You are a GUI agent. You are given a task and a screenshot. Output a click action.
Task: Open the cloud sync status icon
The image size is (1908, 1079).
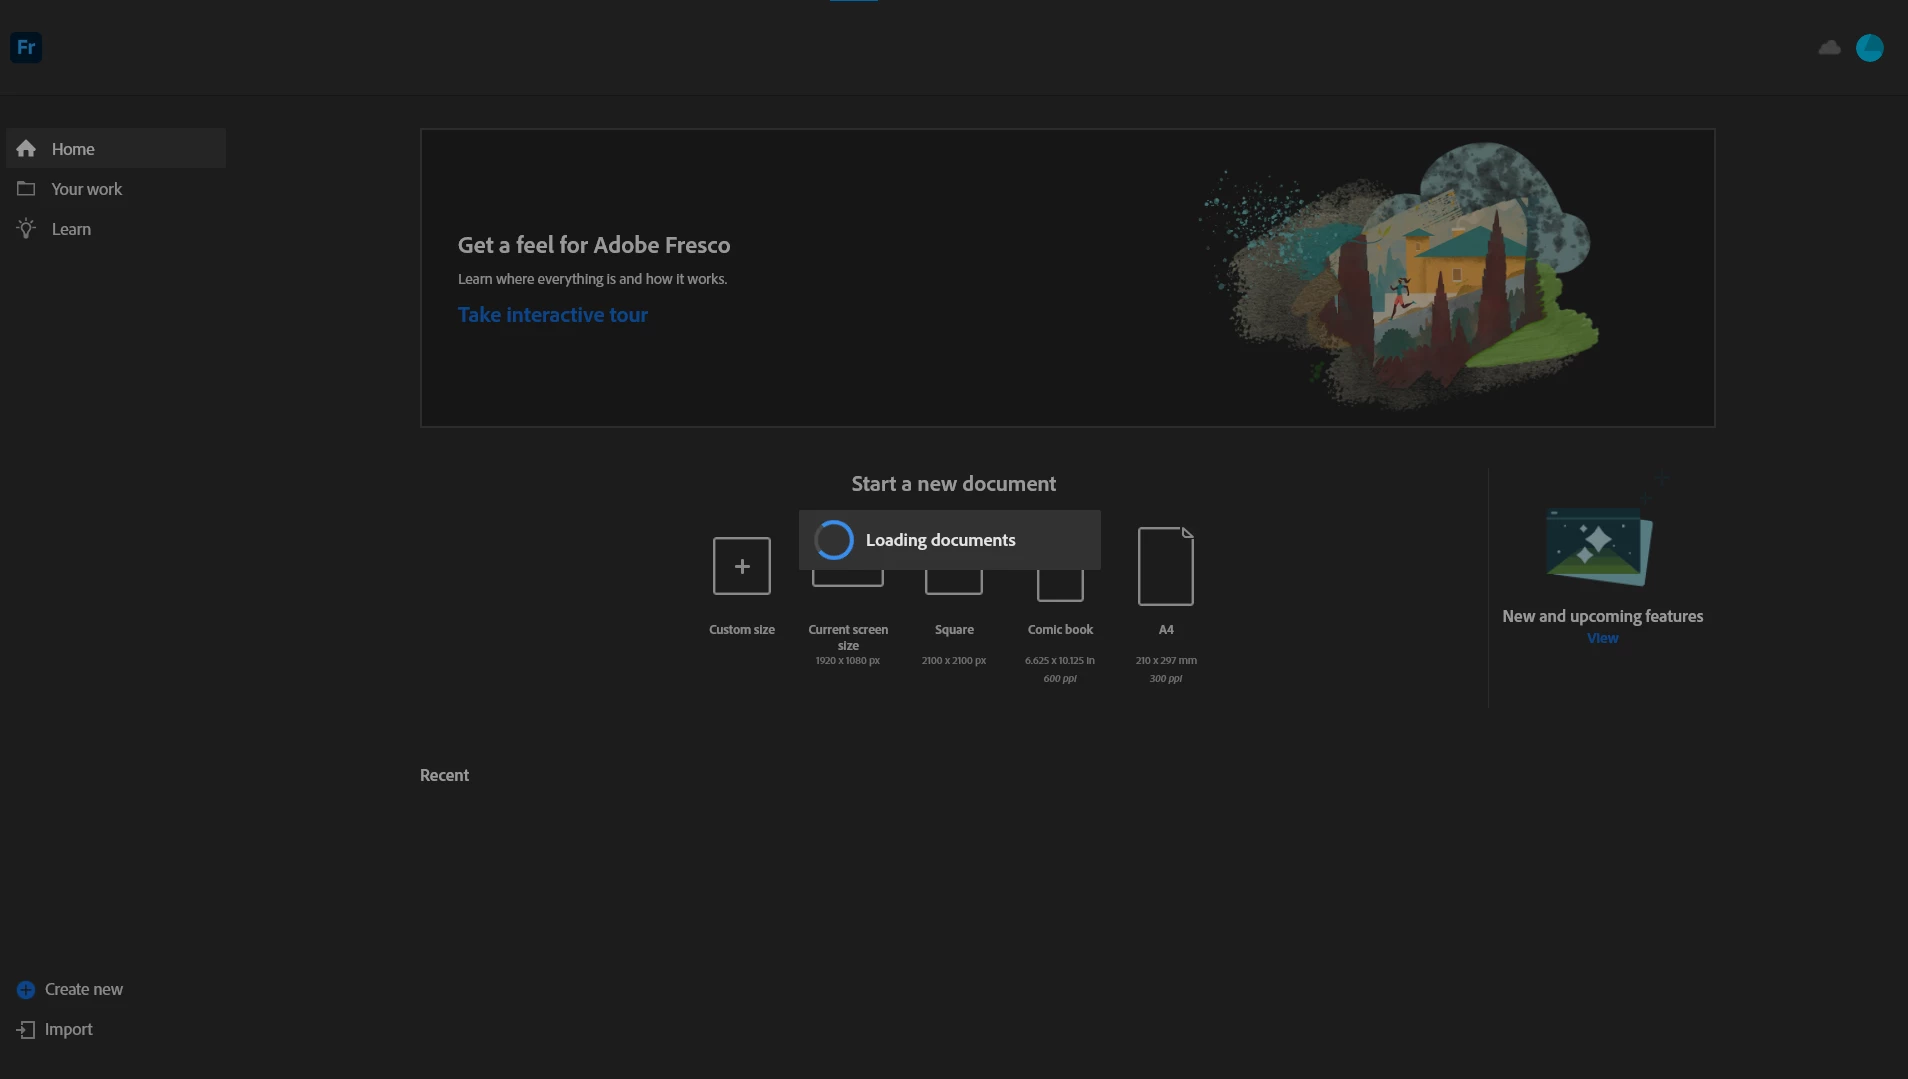tap(1829, 47)
